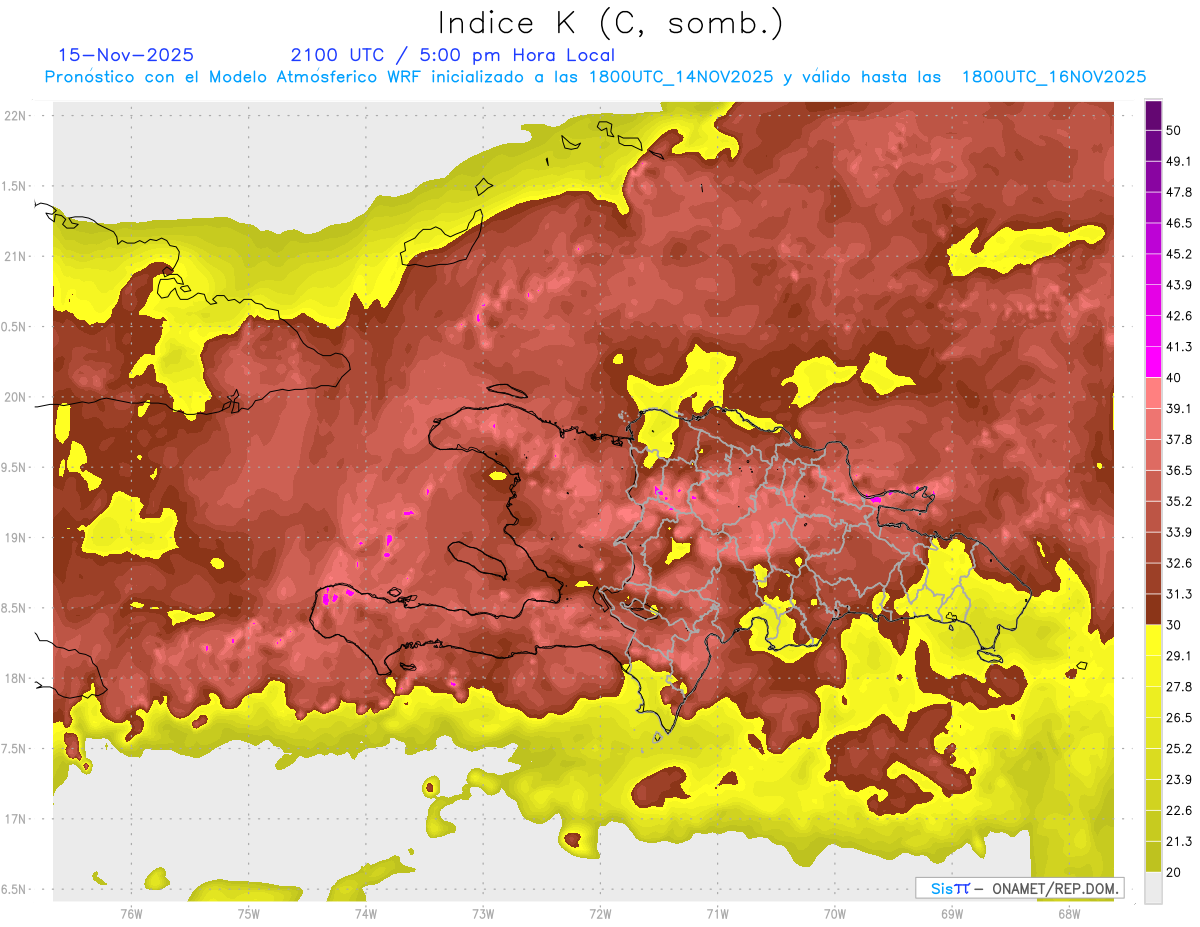Click longitude axis label '74W'
The width and height of the screenshot is (1200, 927).
(x=366, y=913)
